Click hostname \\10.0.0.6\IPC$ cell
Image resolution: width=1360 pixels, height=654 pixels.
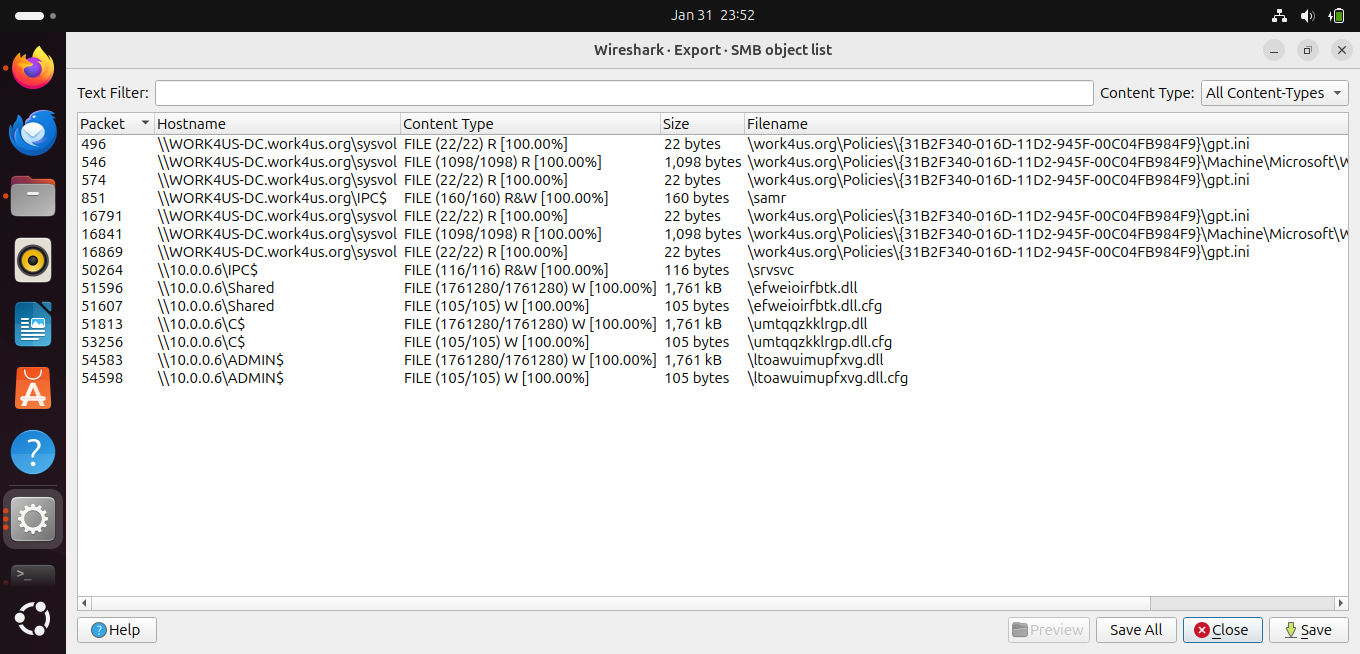pos(208,270)
